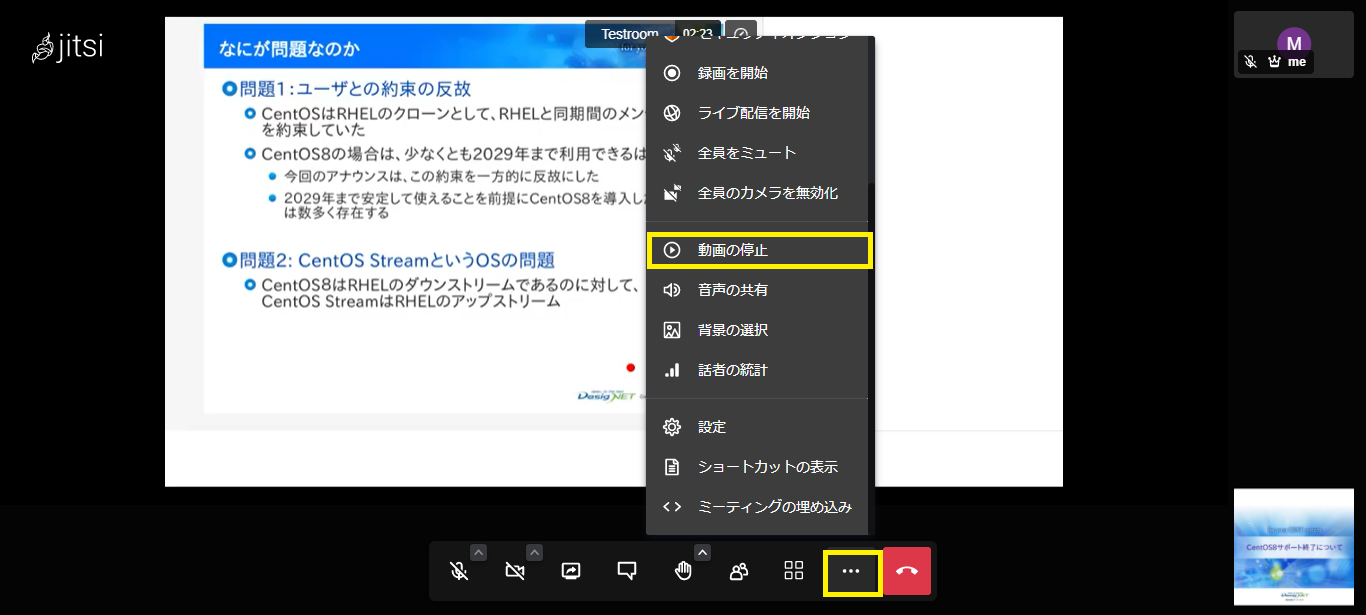Image resolution: width=1366 pixels, height=615 pixels.
Task: Click the Jitsi logo
Action: [68, 47]
